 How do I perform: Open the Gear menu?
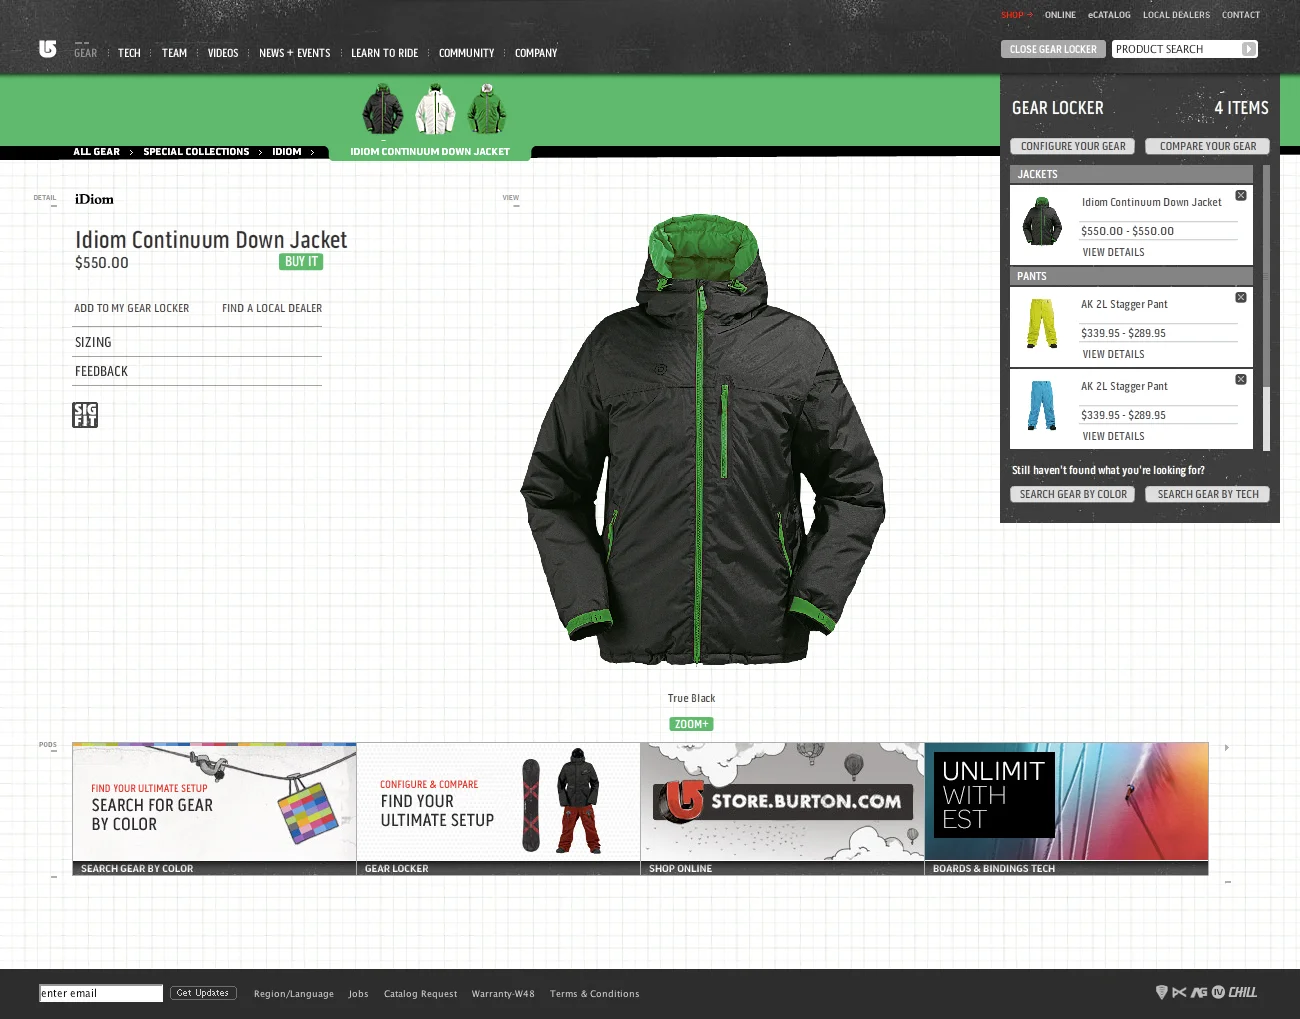pos(86,53)
